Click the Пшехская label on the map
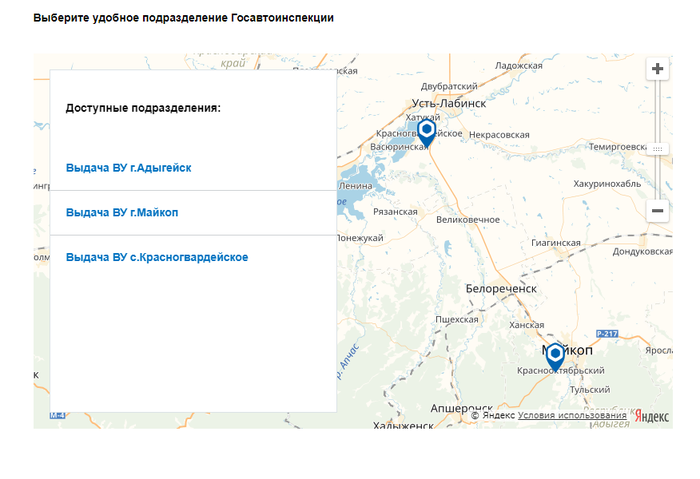700x479 pixels. click(x=459, y=320)
